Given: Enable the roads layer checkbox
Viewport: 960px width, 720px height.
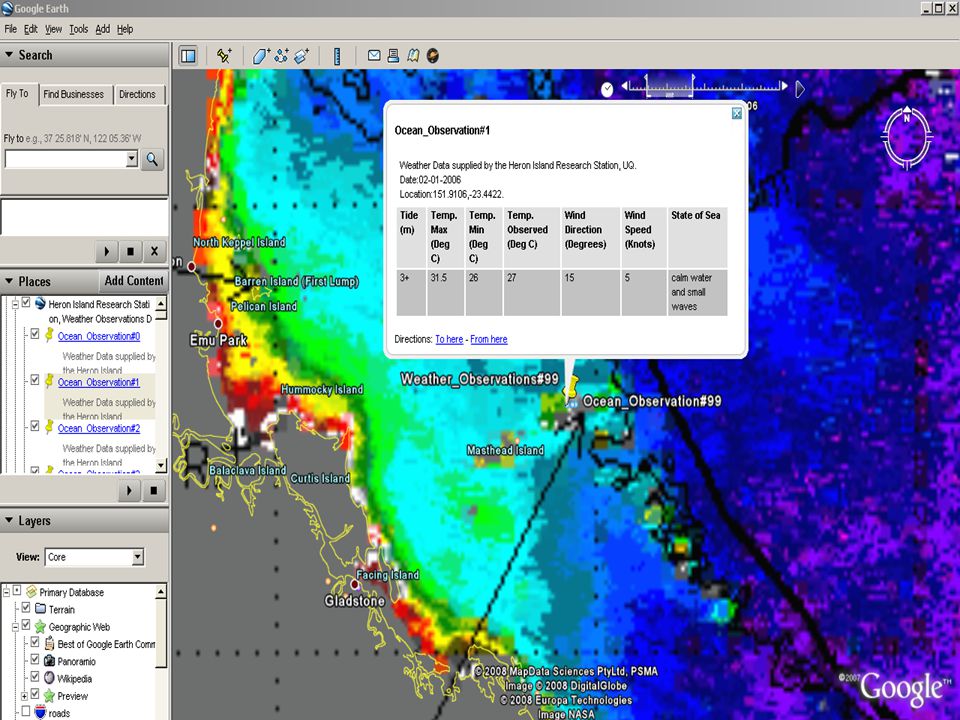Looking at the screenshot, I should click(x=26, y=711).
